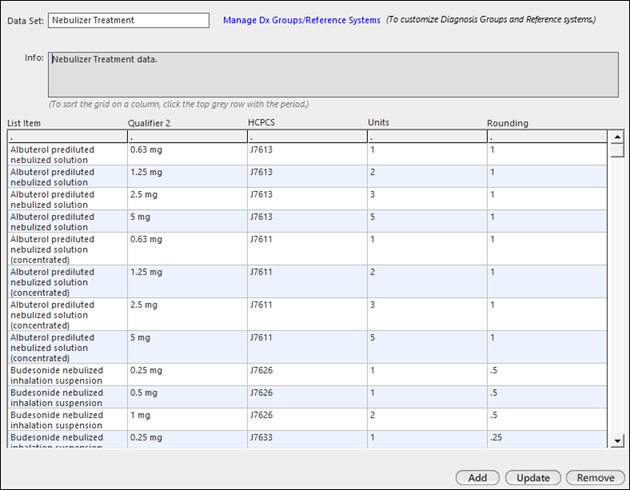Sort grid by Units column
The height and width of the screenshot is (490, 630).
[428, 137]
